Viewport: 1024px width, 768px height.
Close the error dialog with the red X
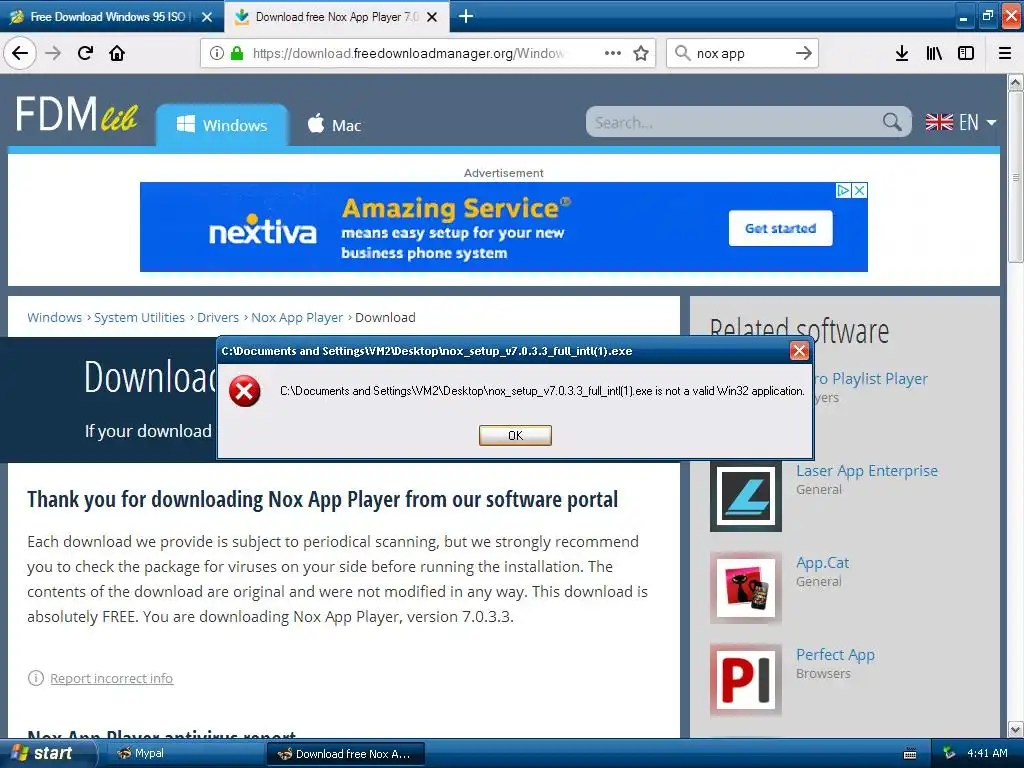799,351
